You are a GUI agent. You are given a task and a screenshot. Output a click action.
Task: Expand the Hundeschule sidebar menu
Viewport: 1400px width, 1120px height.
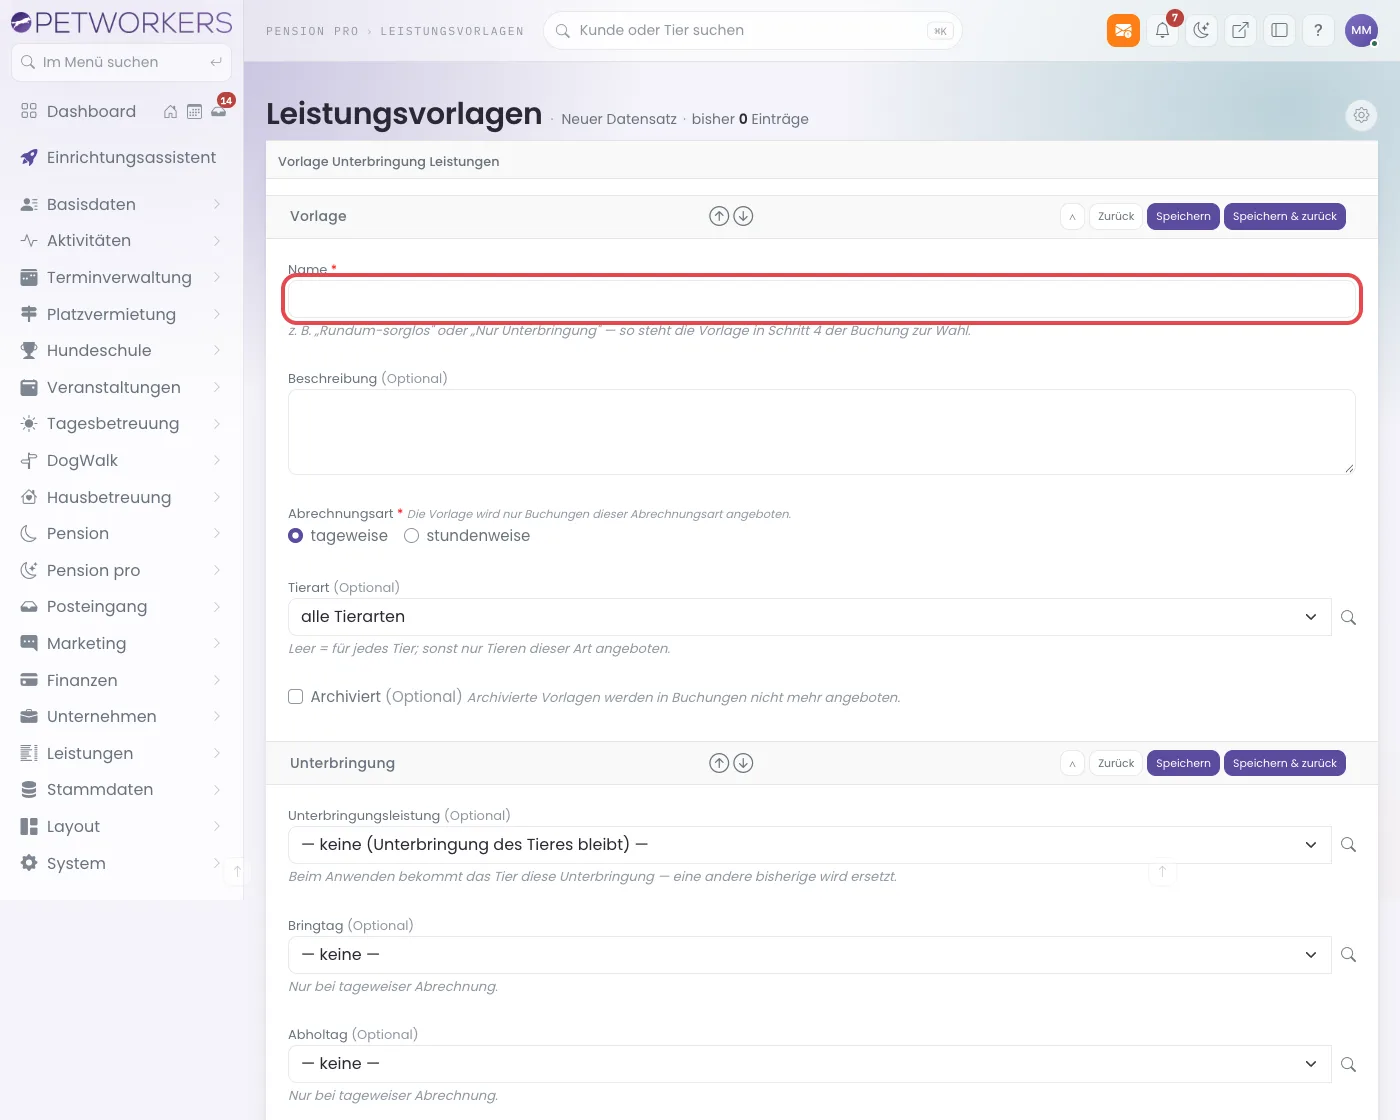[x=121, y=350]
